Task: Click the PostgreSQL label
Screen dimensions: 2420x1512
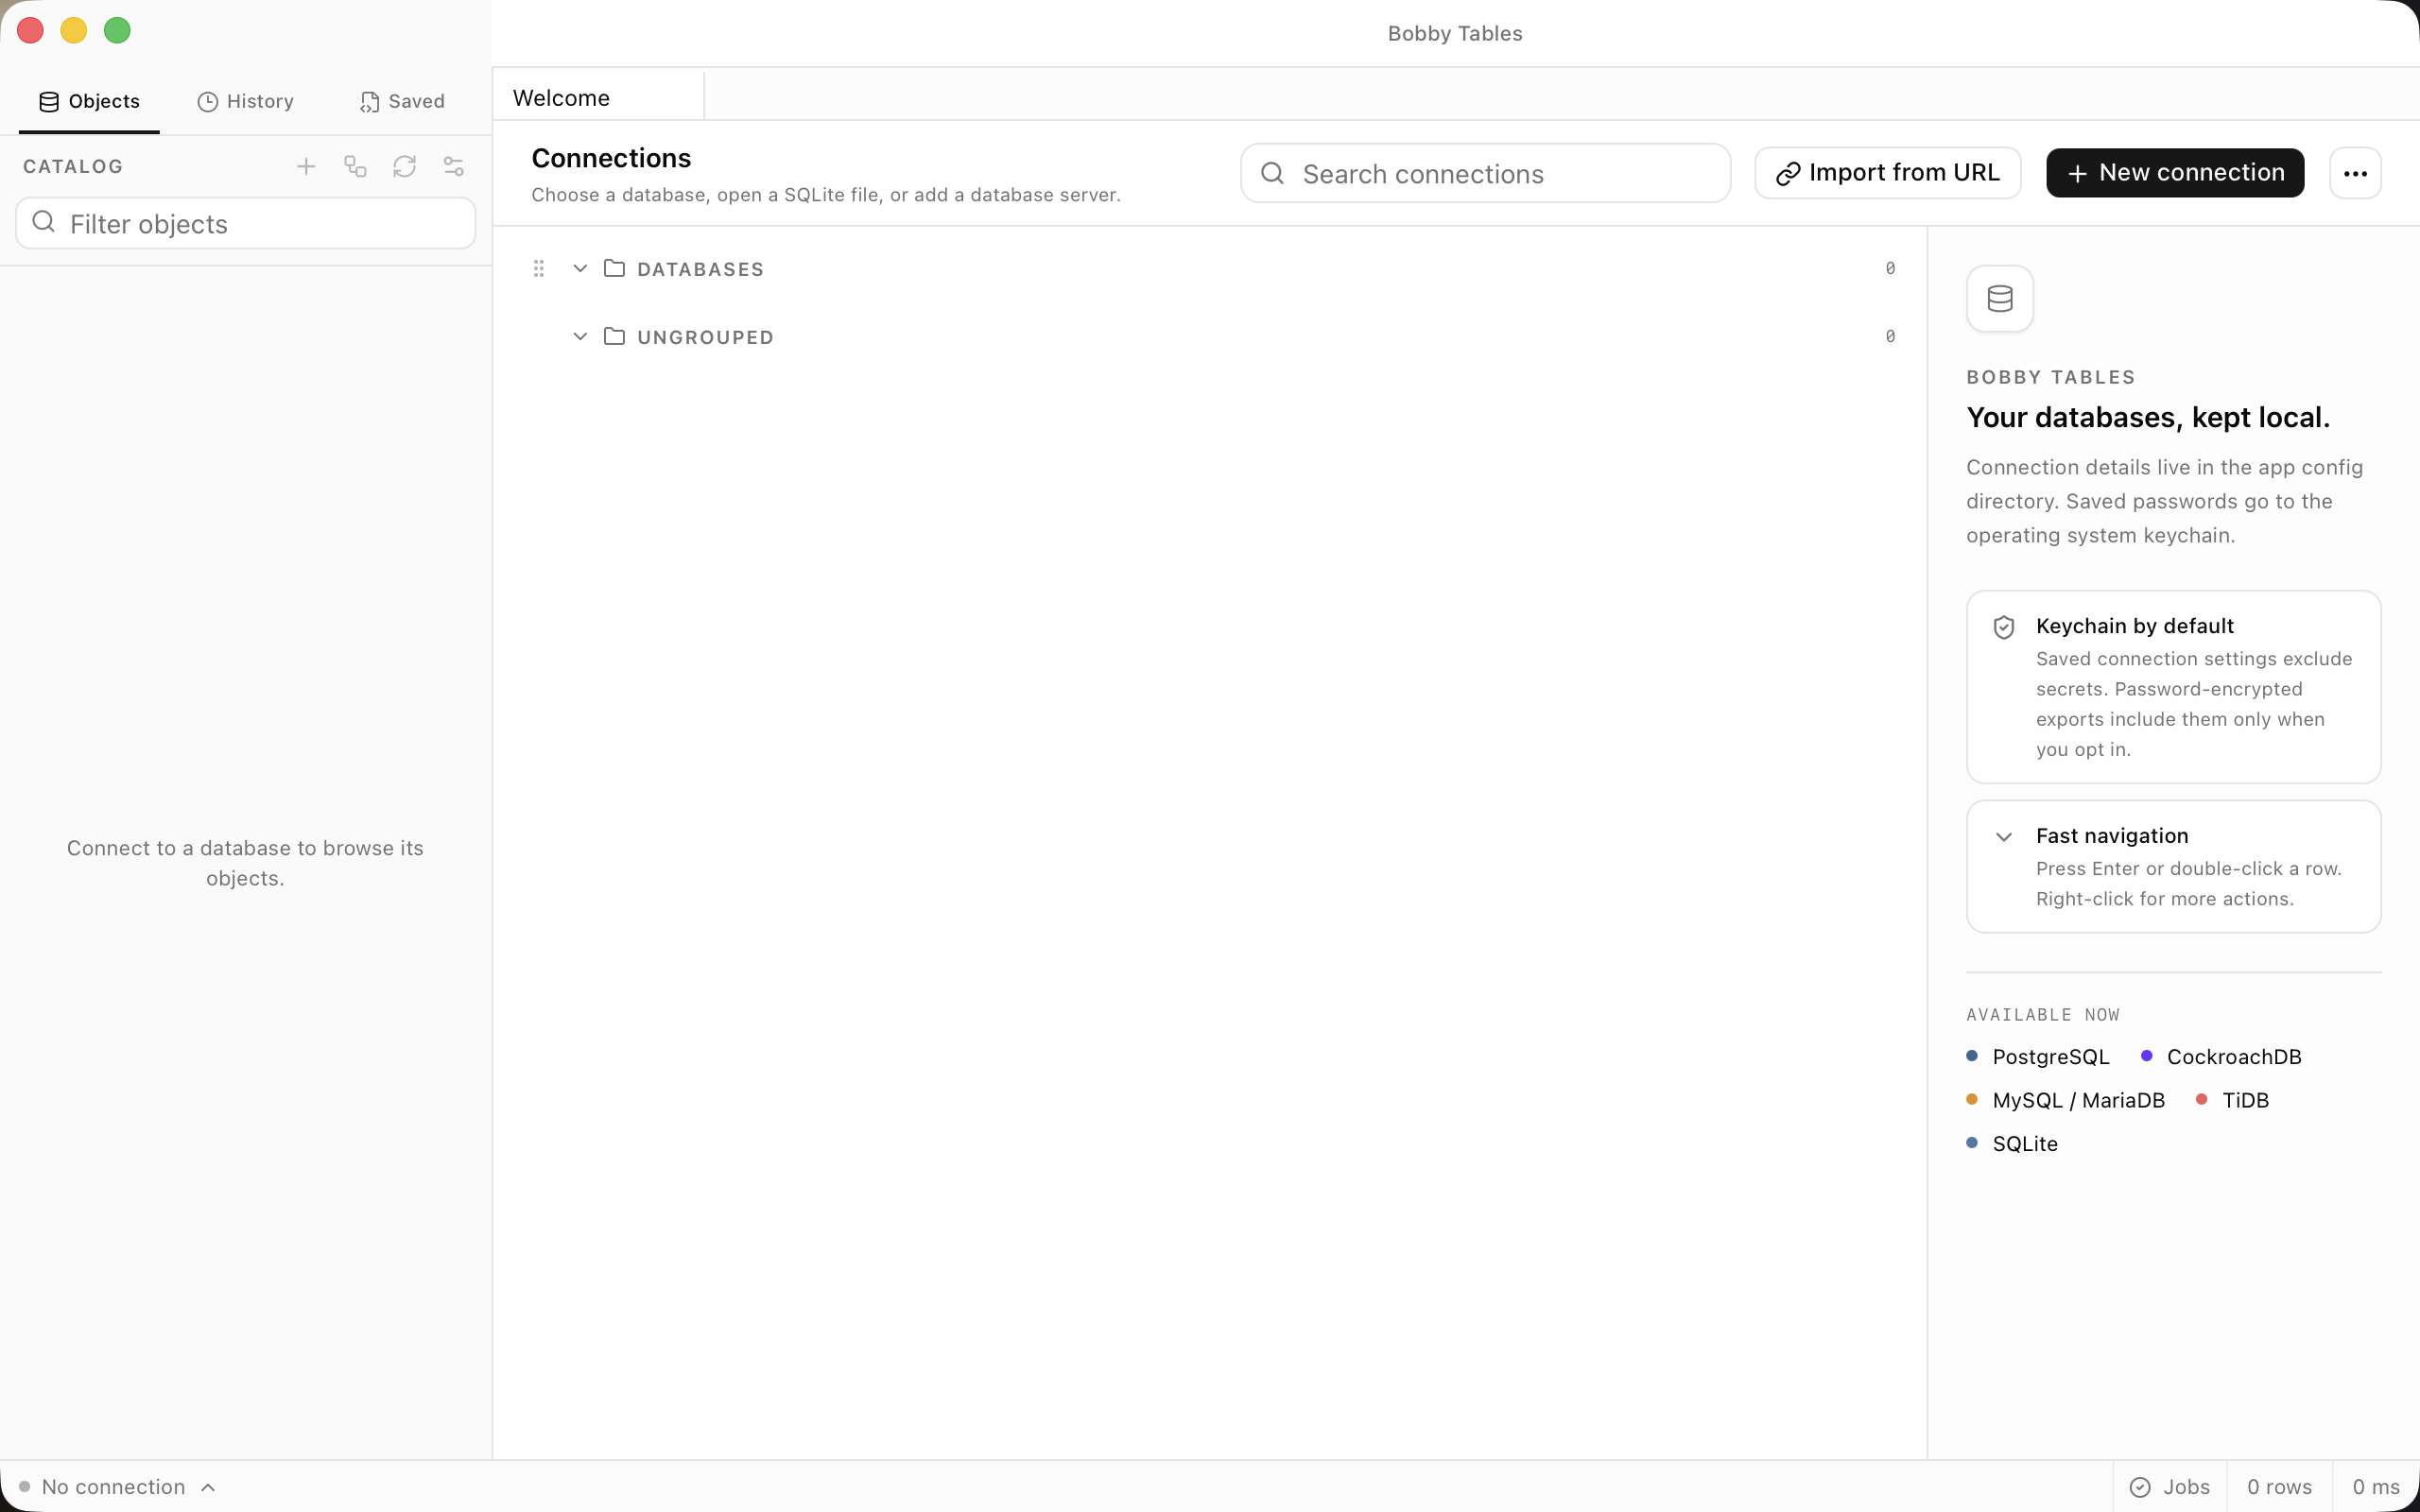Action: click(x=2051, y=1057)
